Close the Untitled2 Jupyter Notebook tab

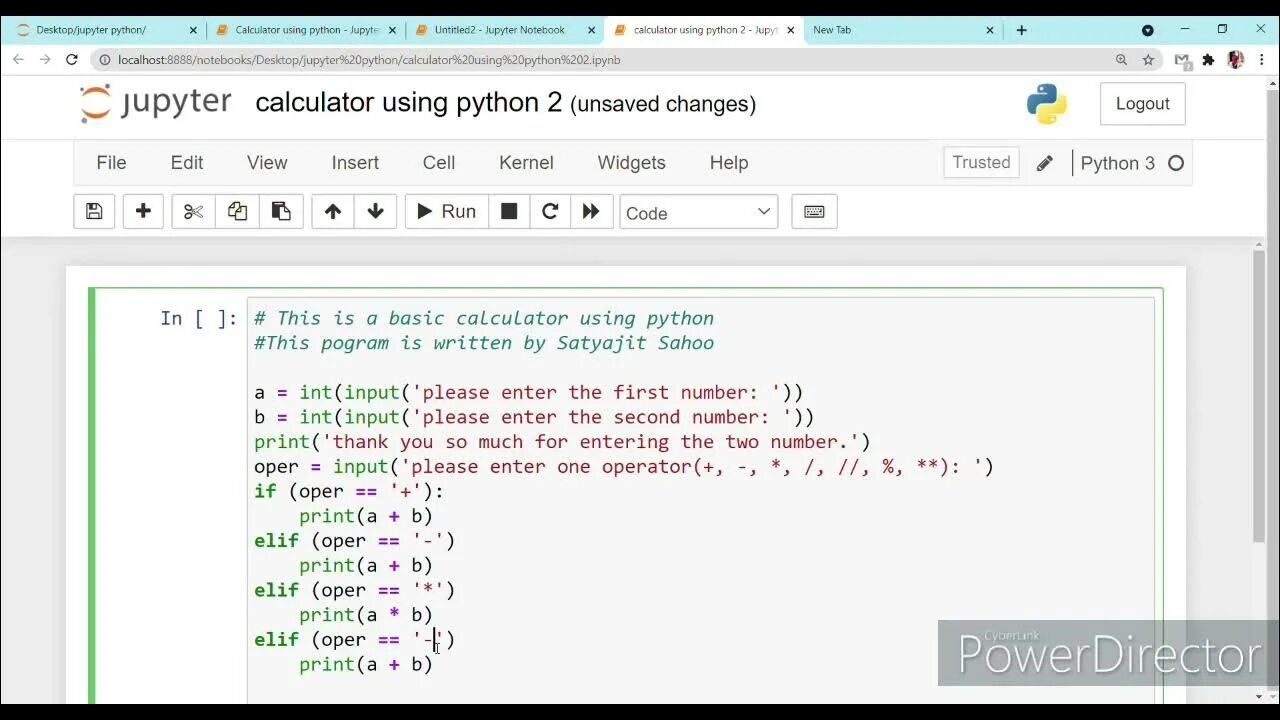click(x=591, y=30)
